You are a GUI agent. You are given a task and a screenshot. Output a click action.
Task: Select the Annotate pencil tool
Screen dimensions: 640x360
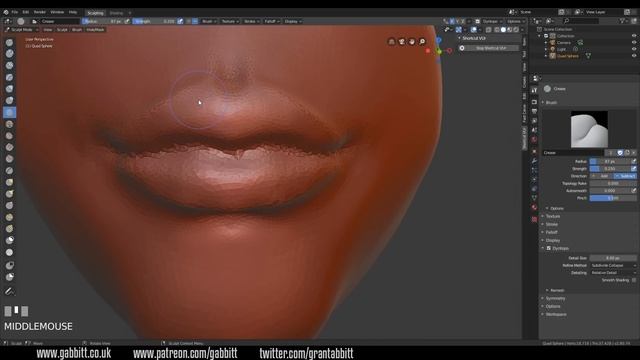pyautogui.click(x=9, y=291)
